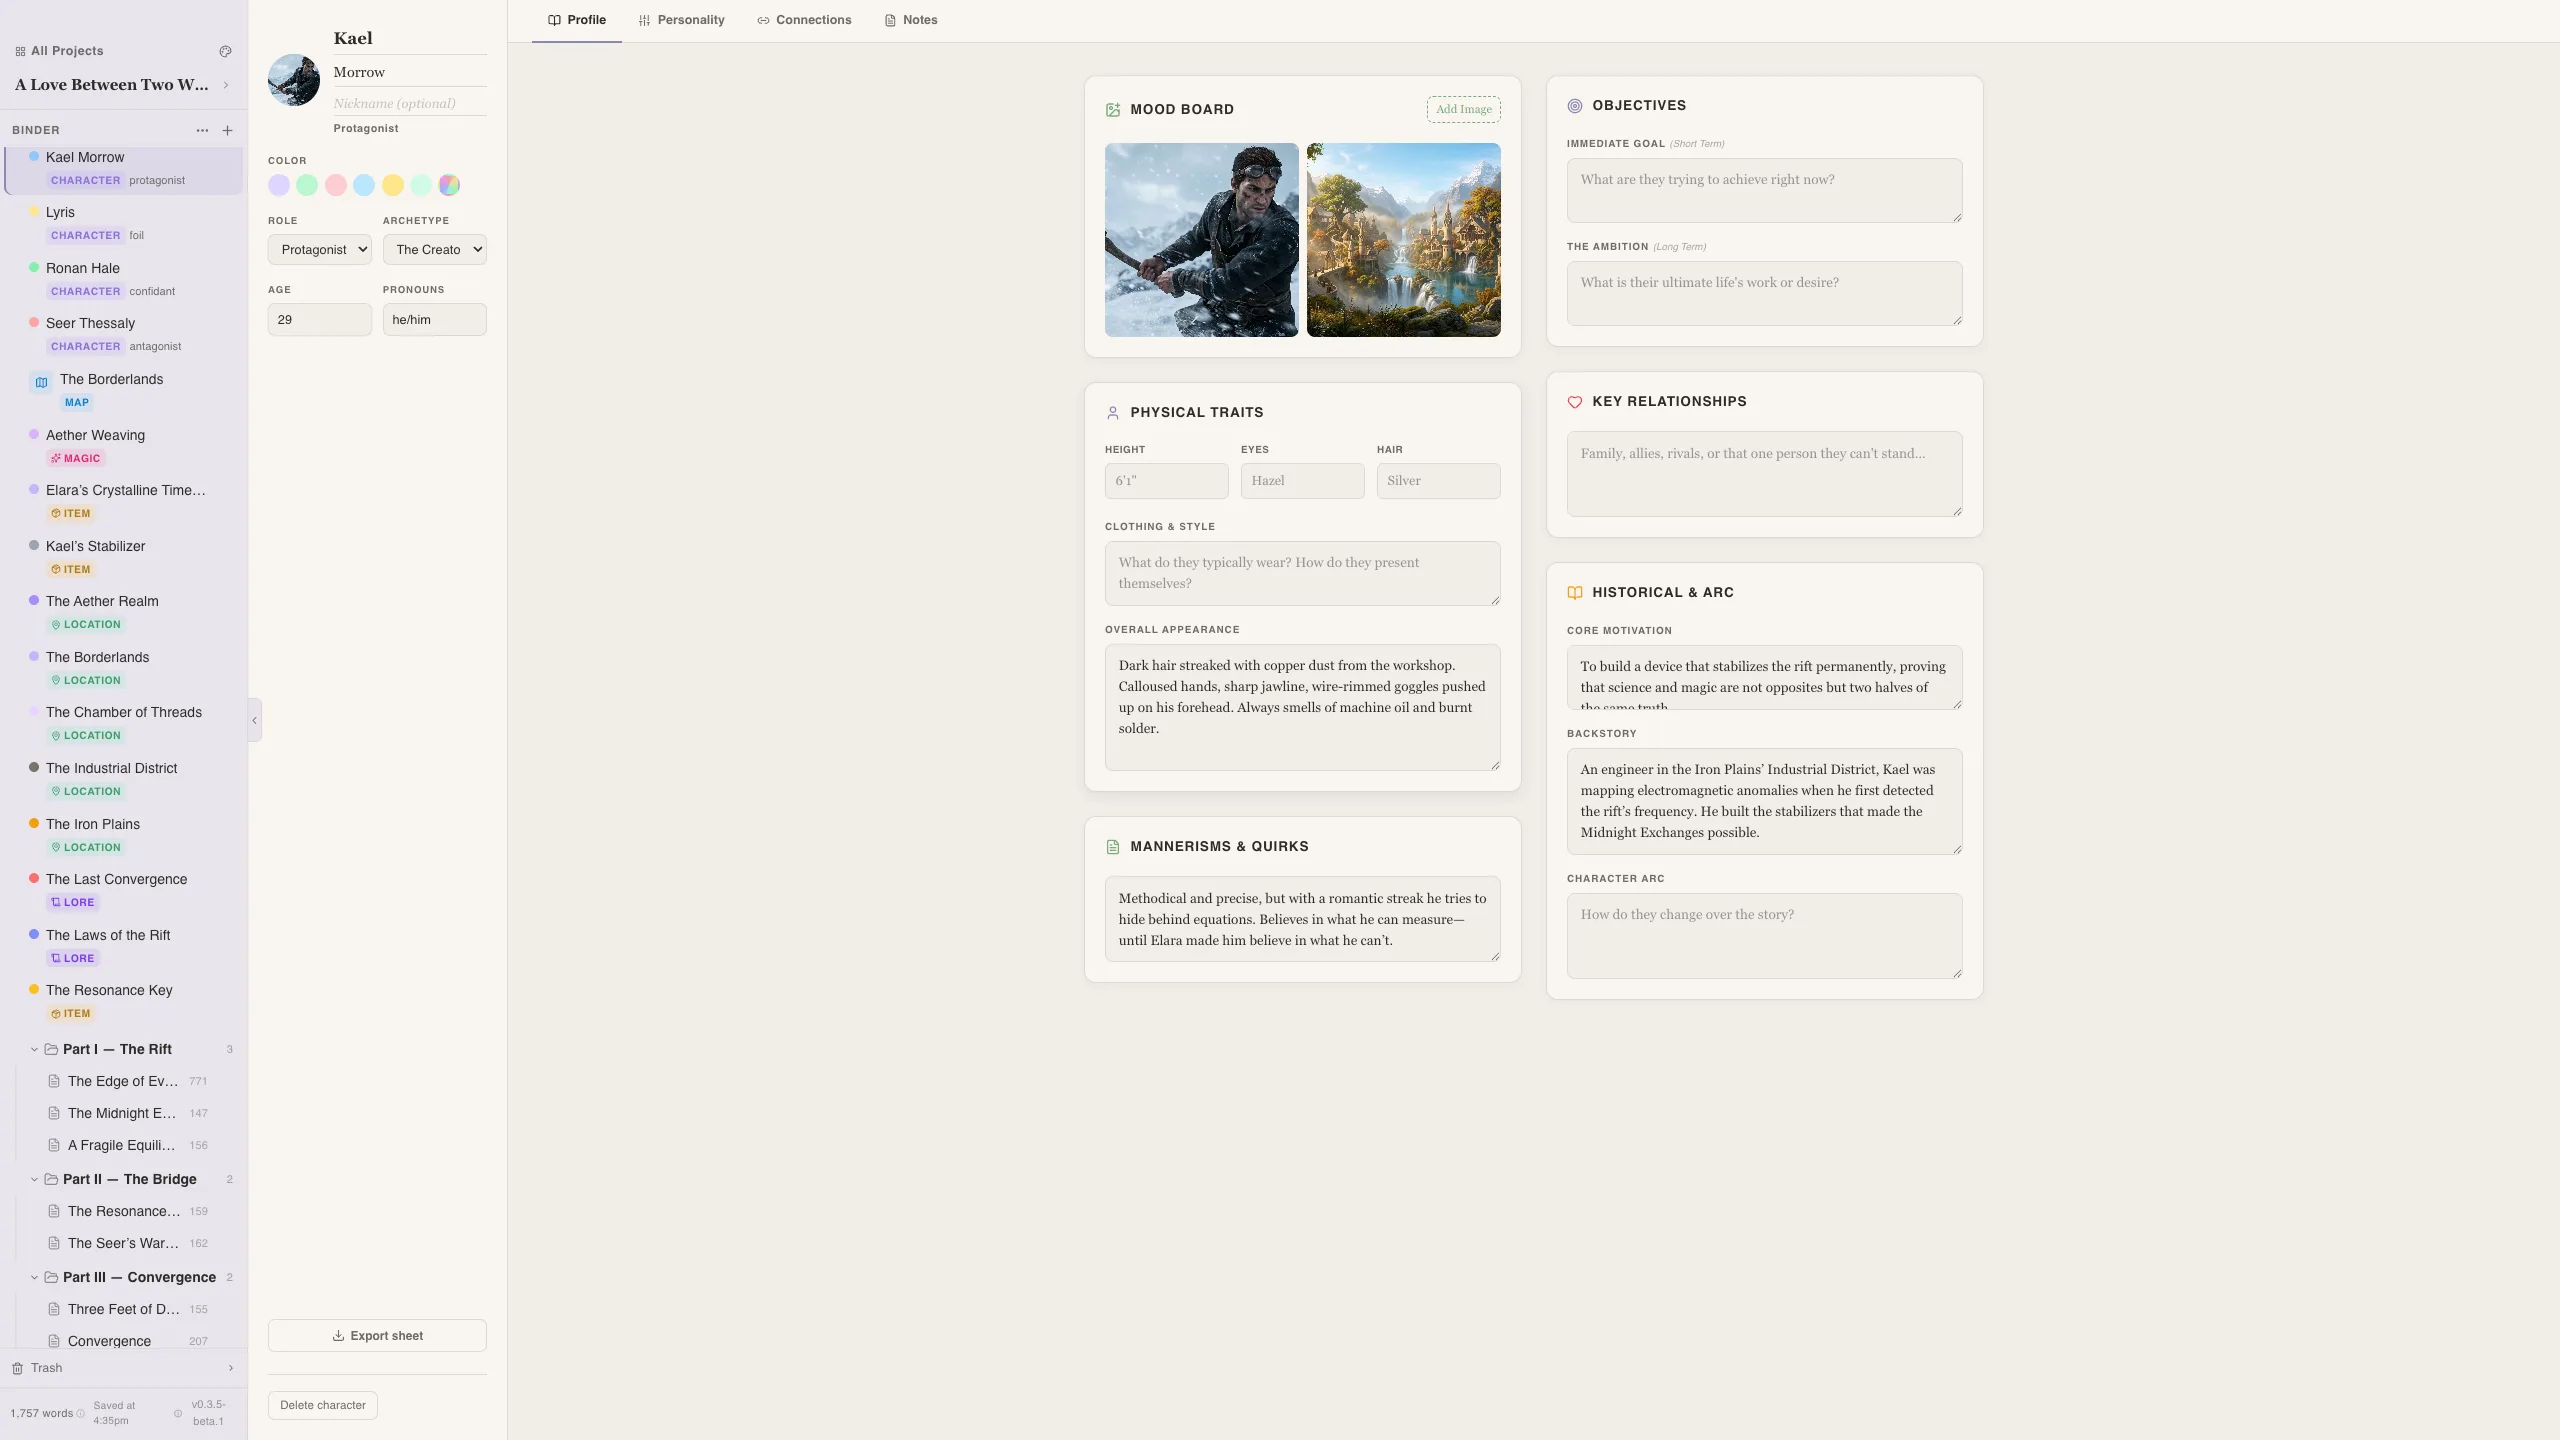The image size is (2560, 1440).
Task: Open the Role dropdown showing Protagonist
Action: [319, 249]
